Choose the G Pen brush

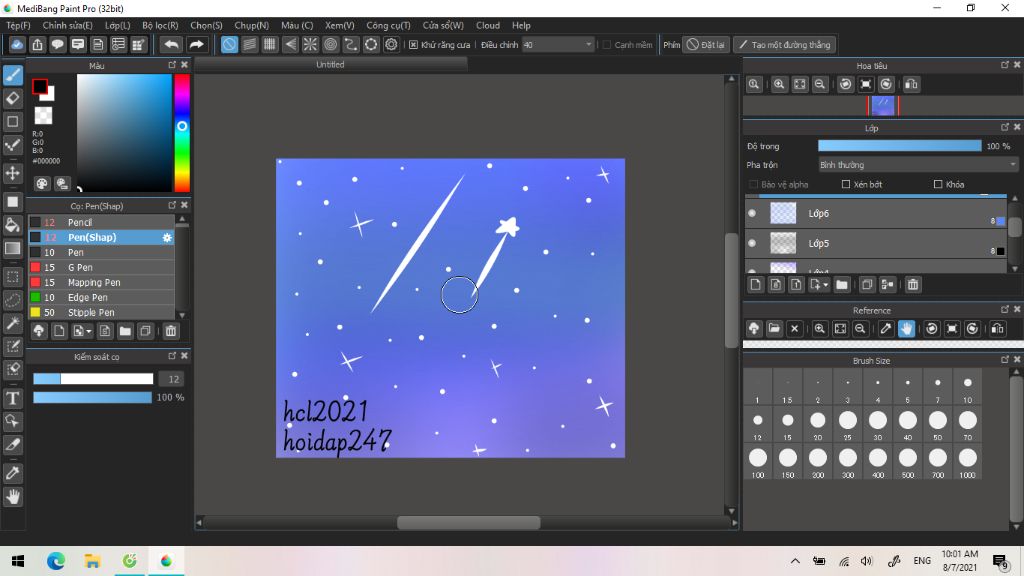(101, 268)
